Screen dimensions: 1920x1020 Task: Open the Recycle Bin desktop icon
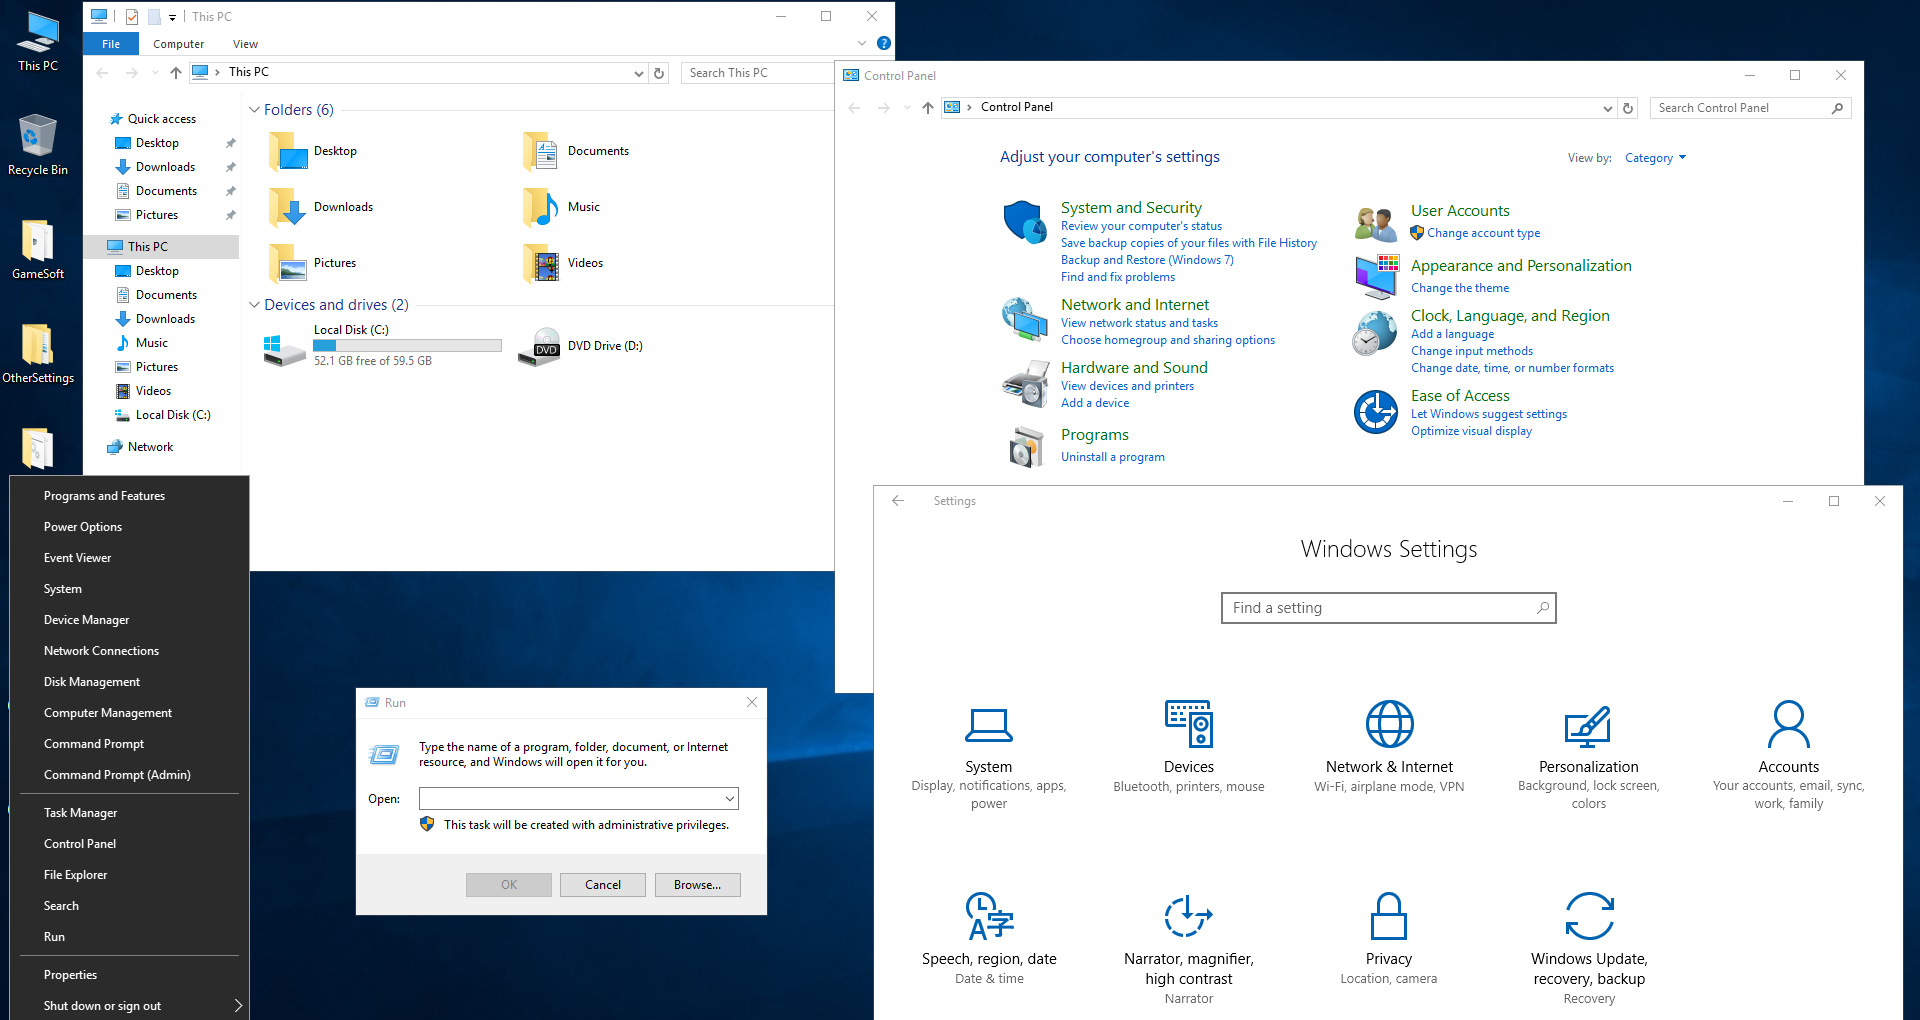[38, 137]
